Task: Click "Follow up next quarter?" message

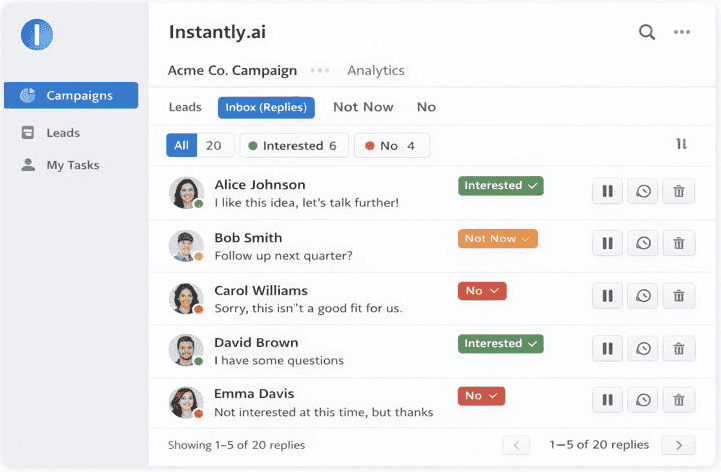Action: (283, 256)
